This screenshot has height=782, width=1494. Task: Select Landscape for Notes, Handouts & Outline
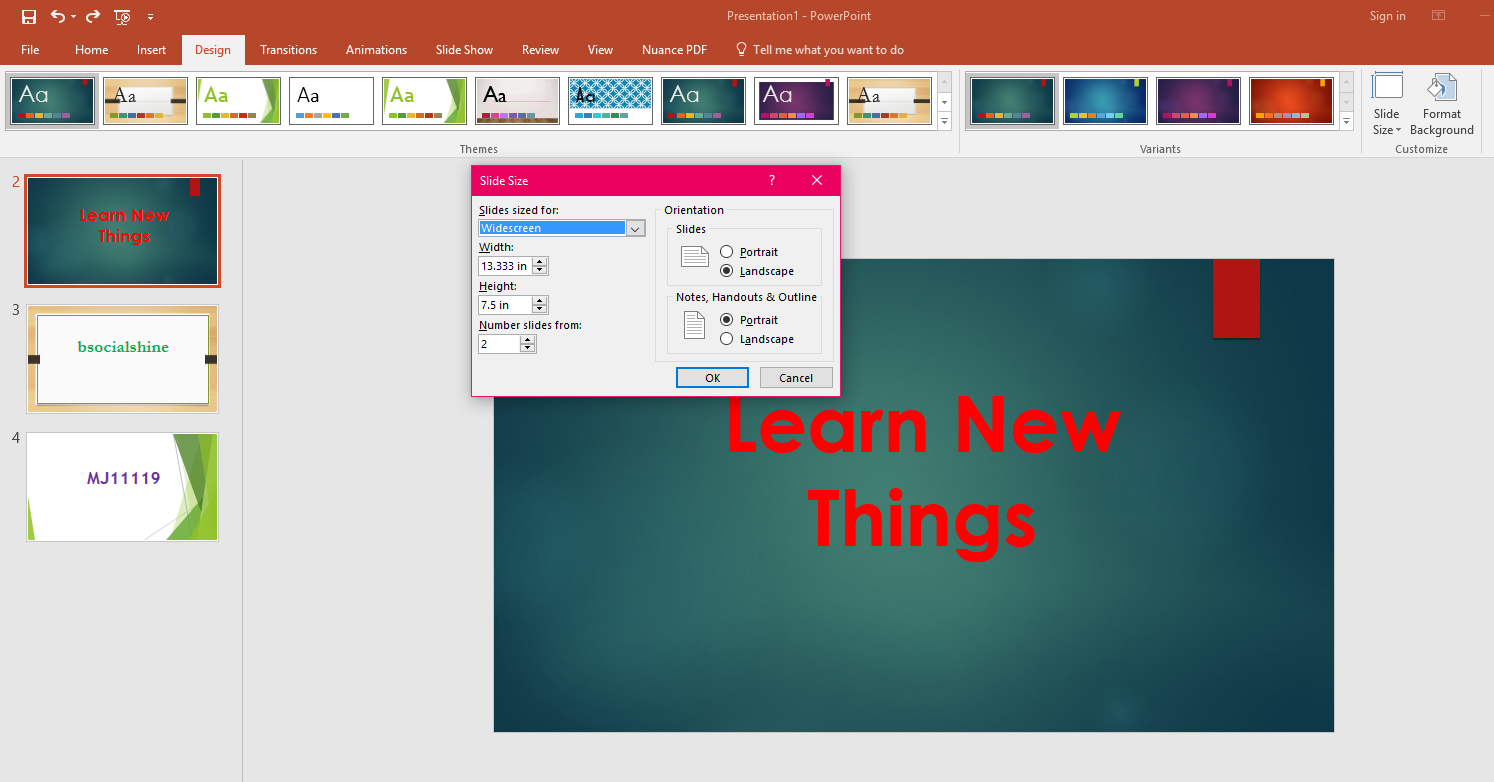[x=727, y=338]
